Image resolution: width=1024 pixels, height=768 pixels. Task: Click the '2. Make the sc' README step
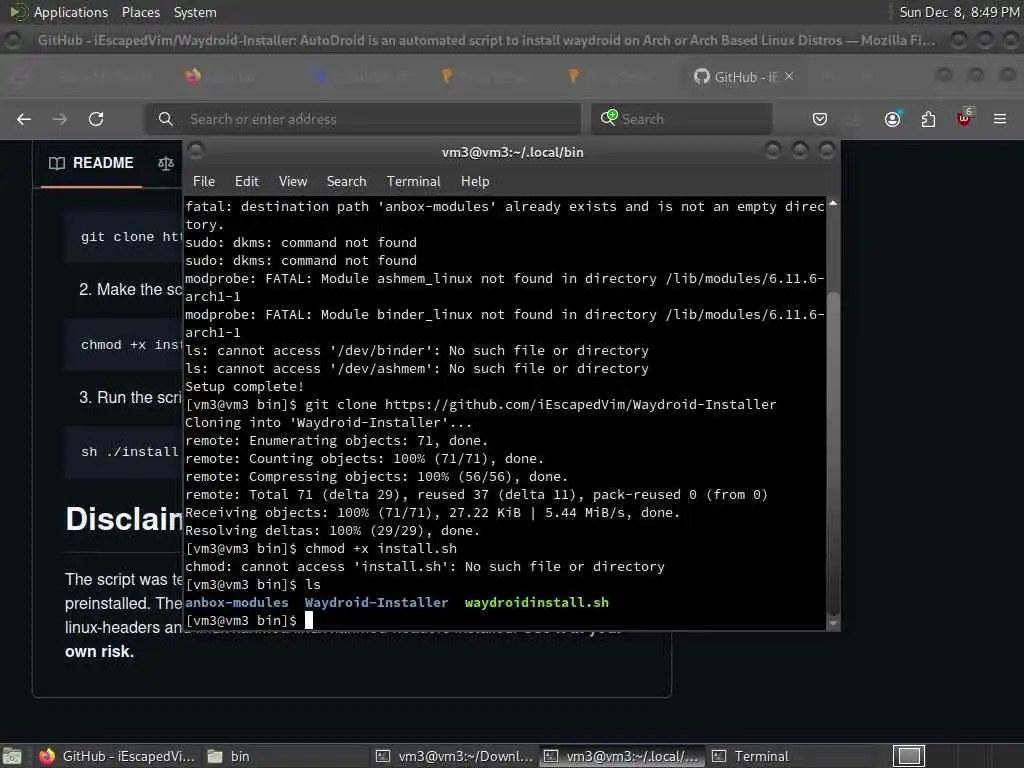coord(130,289)
